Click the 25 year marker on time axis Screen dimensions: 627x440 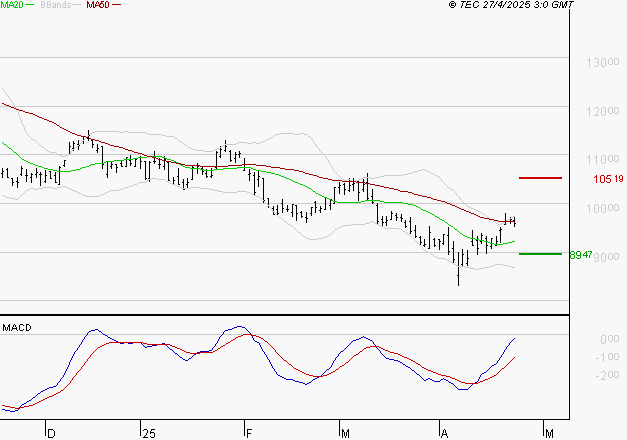click(x=148, y=433)
